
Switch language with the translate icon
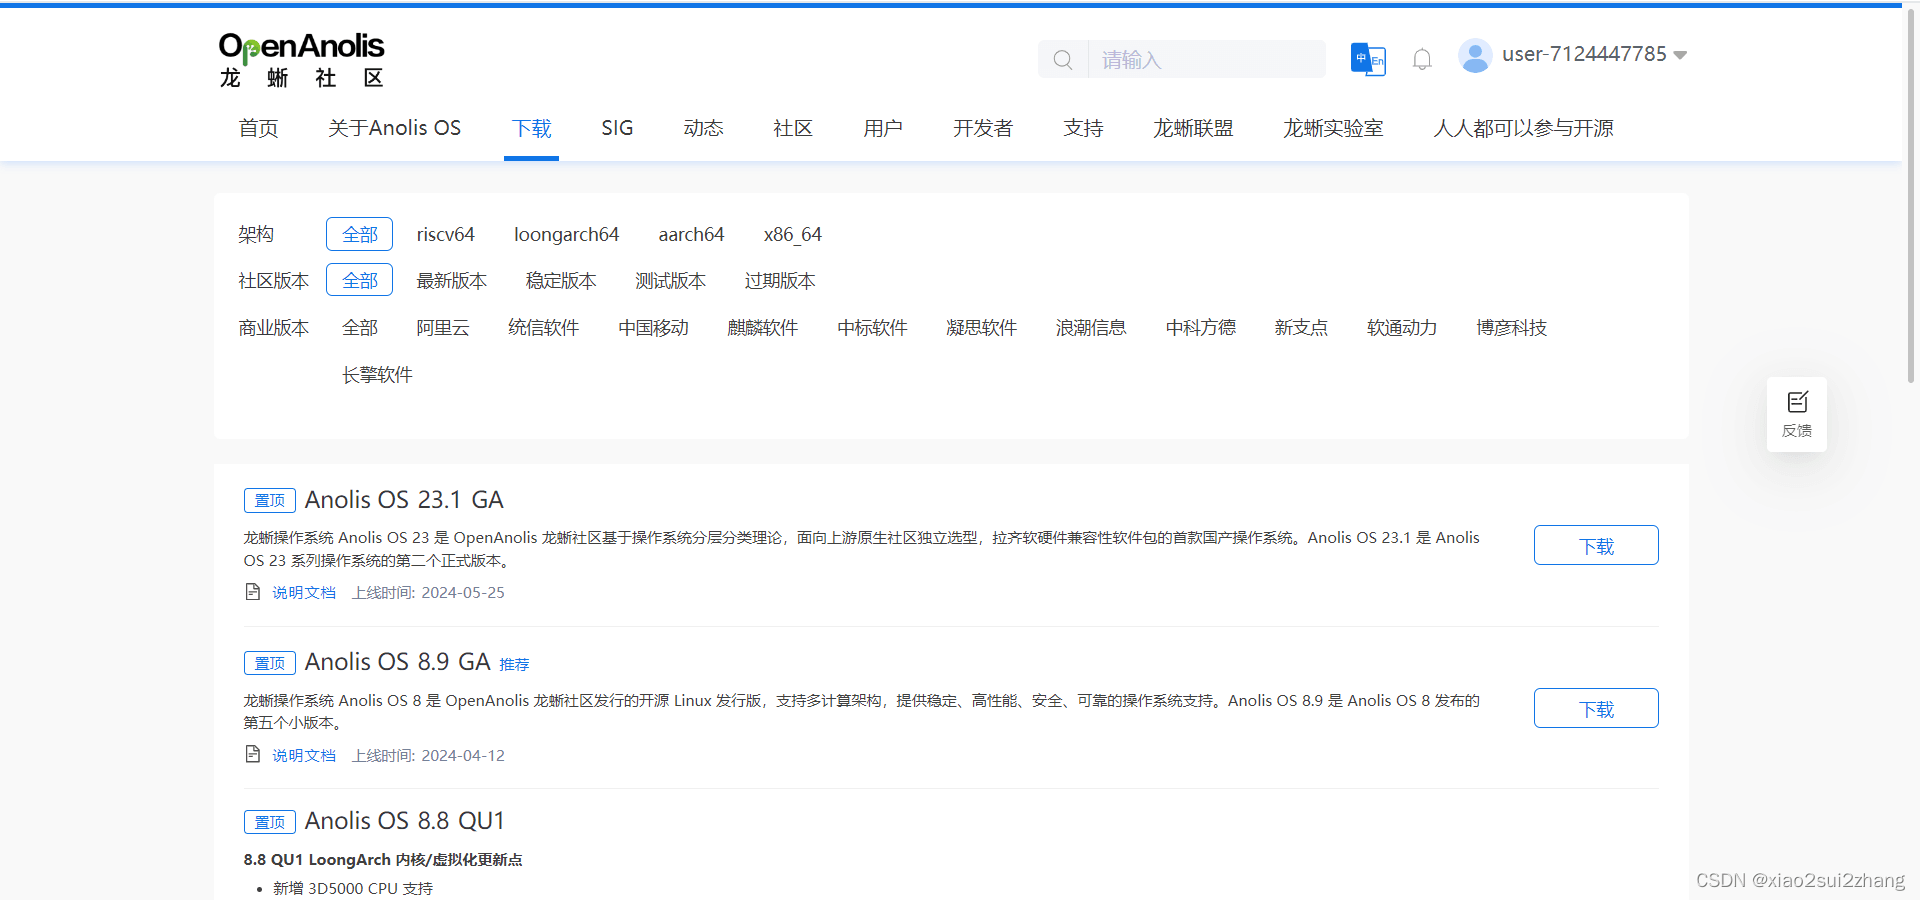click(1368, 59)
